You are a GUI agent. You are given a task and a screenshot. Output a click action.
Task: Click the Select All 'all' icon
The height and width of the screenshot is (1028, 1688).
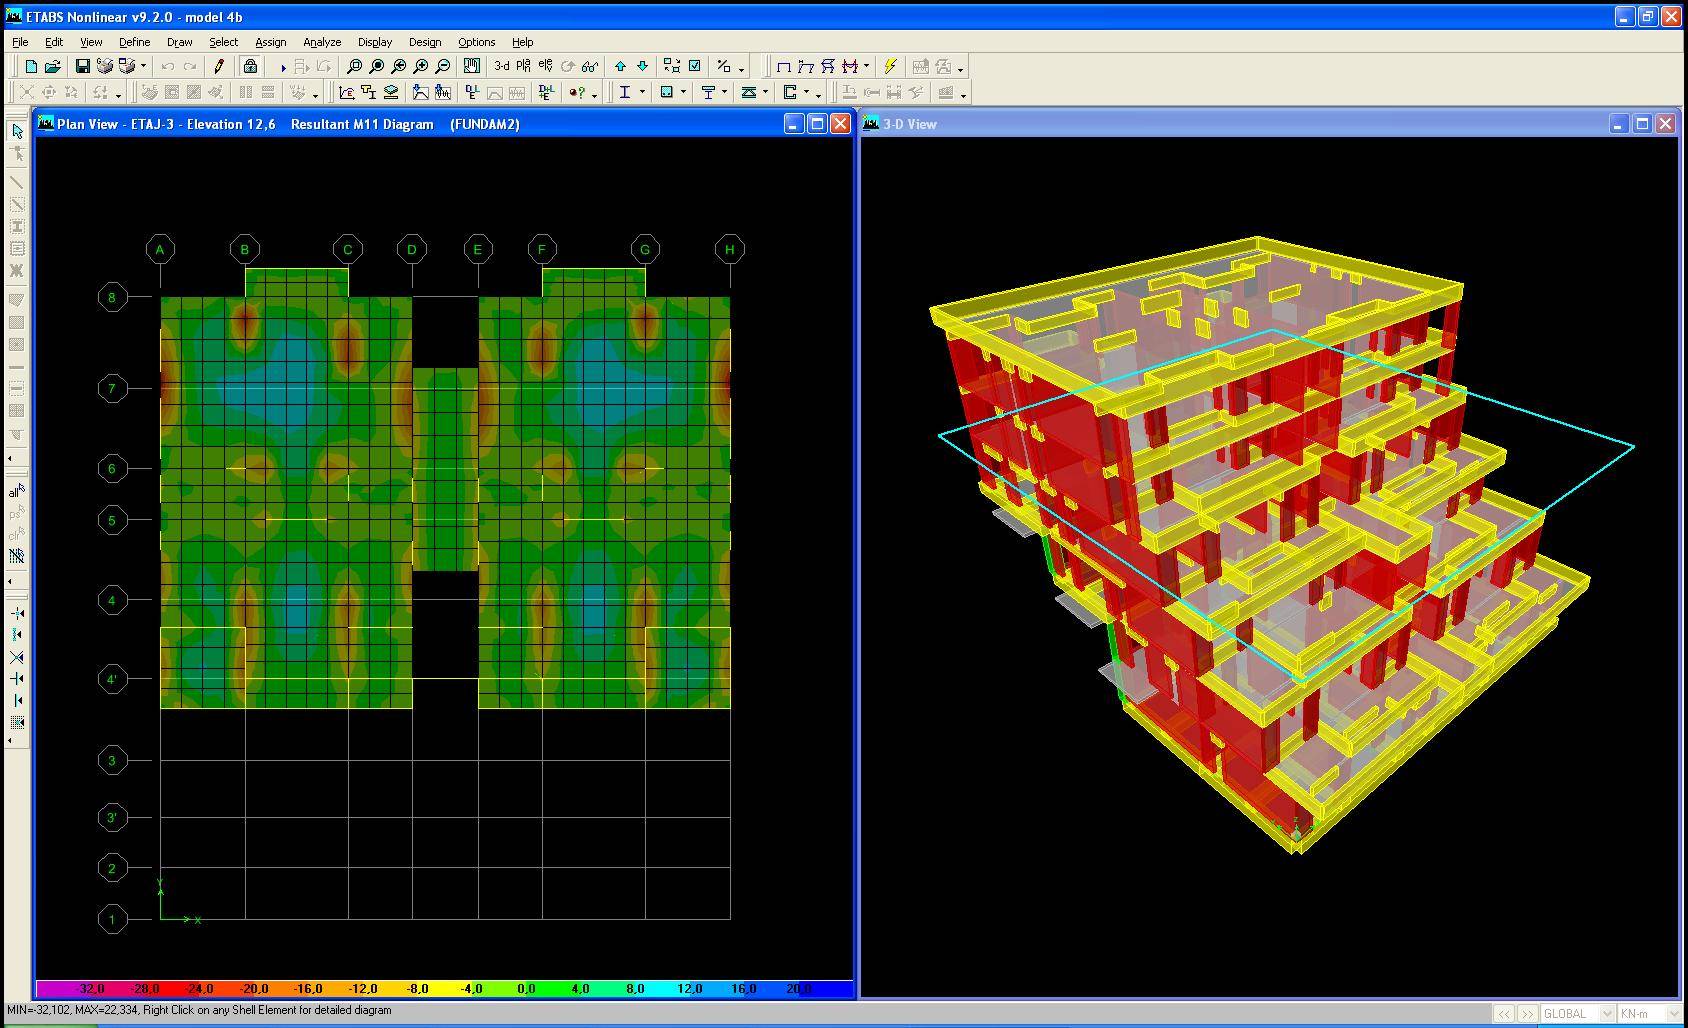click(17, 491)
